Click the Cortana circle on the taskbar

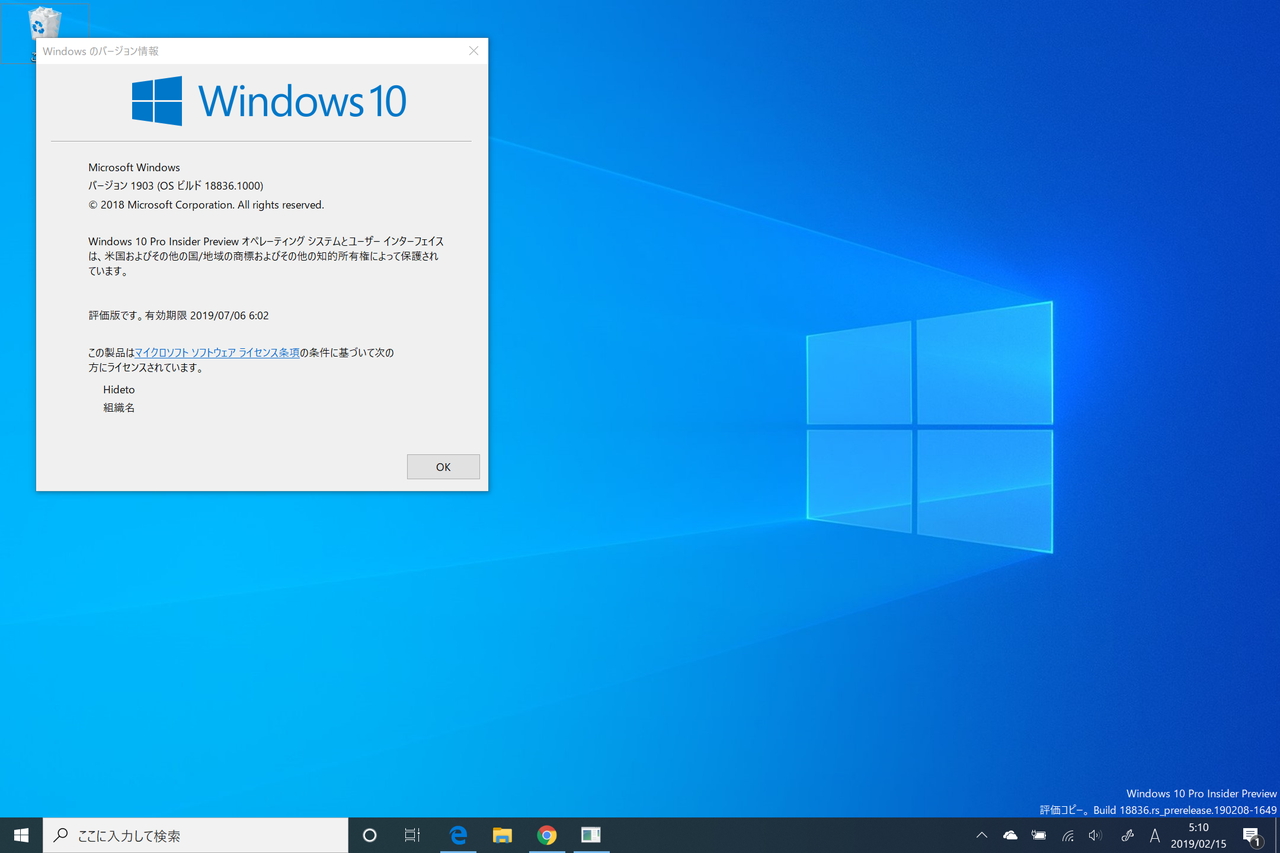369,835
